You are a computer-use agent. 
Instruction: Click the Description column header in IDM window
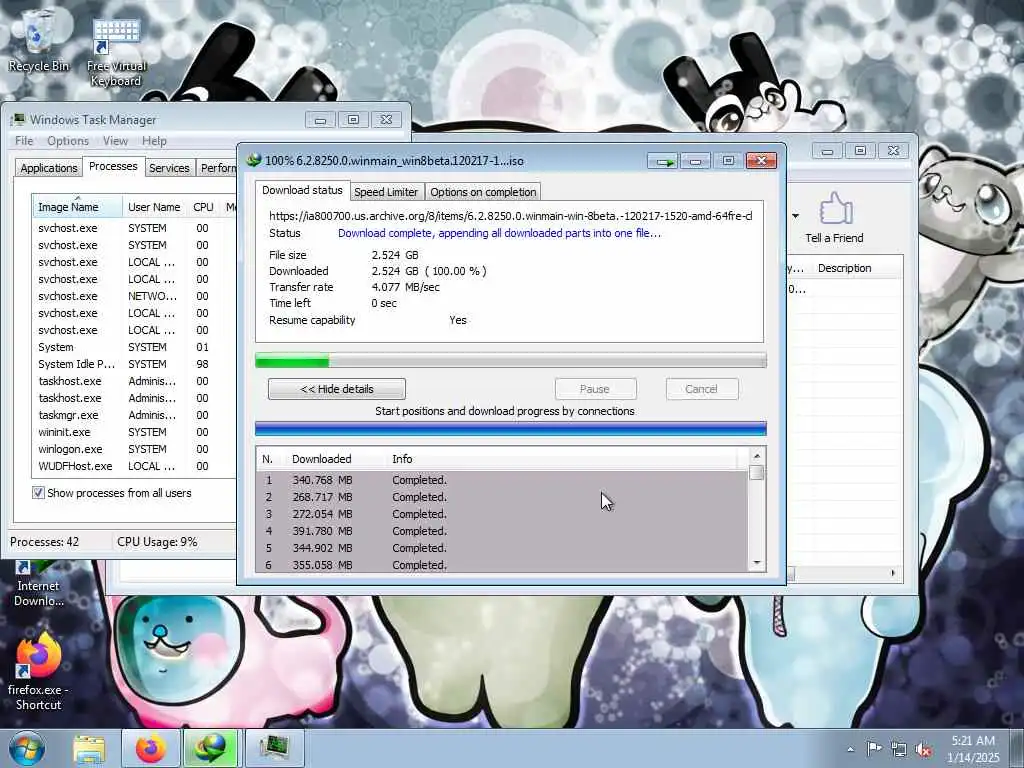pyautogui.click(x=844, y=268)
